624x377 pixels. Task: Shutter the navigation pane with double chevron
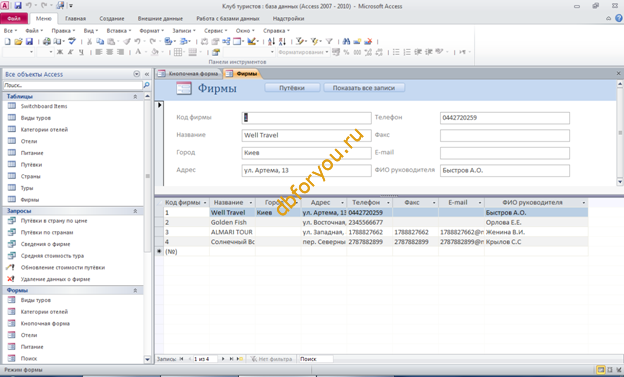[x=147, y=74]
